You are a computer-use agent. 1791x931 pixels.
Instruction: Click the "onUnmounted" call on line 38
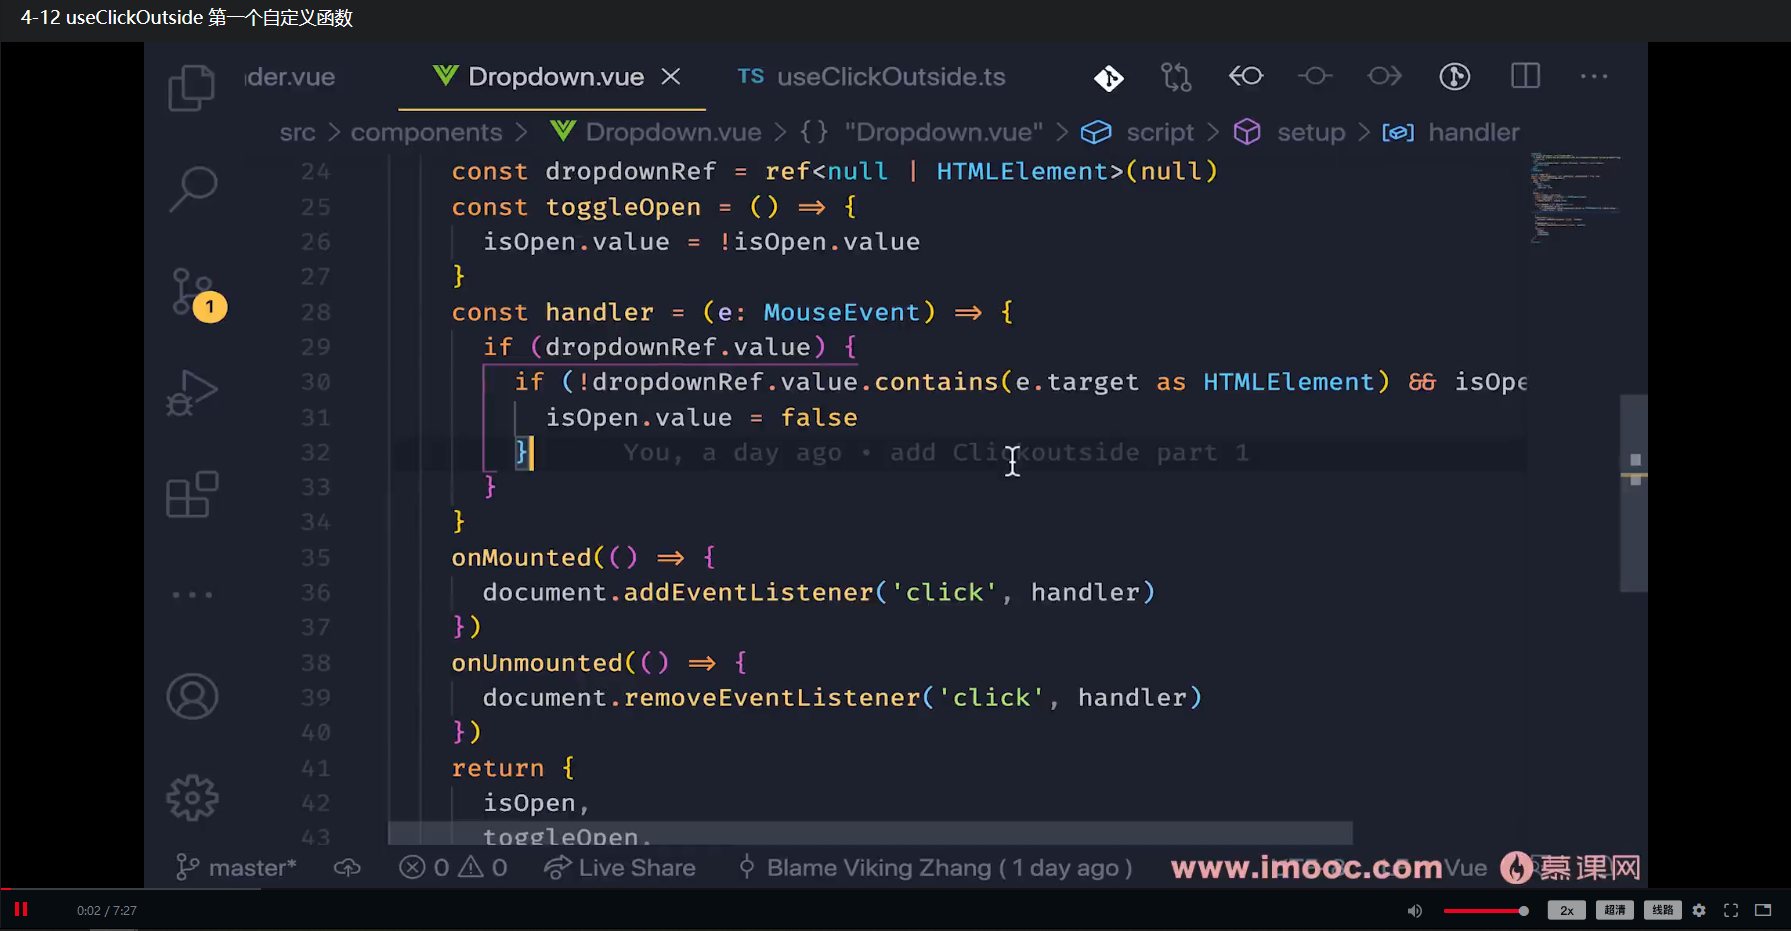click(x=537, y=663)
